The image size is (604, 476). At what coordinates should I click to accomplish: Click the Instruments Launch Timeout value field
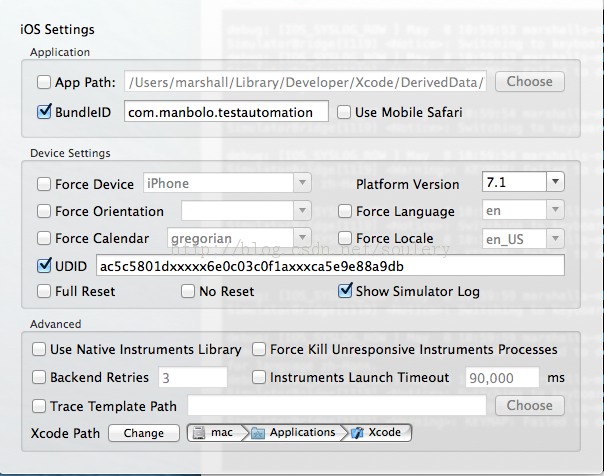[x=502, y=377]
